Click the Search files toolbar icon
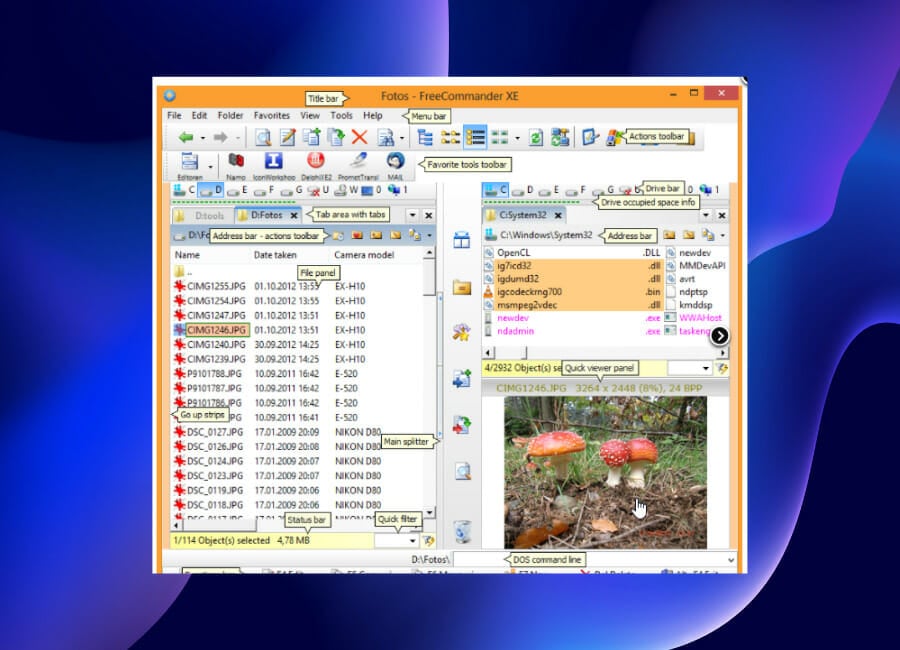The image size is (900, 650). 385,137
